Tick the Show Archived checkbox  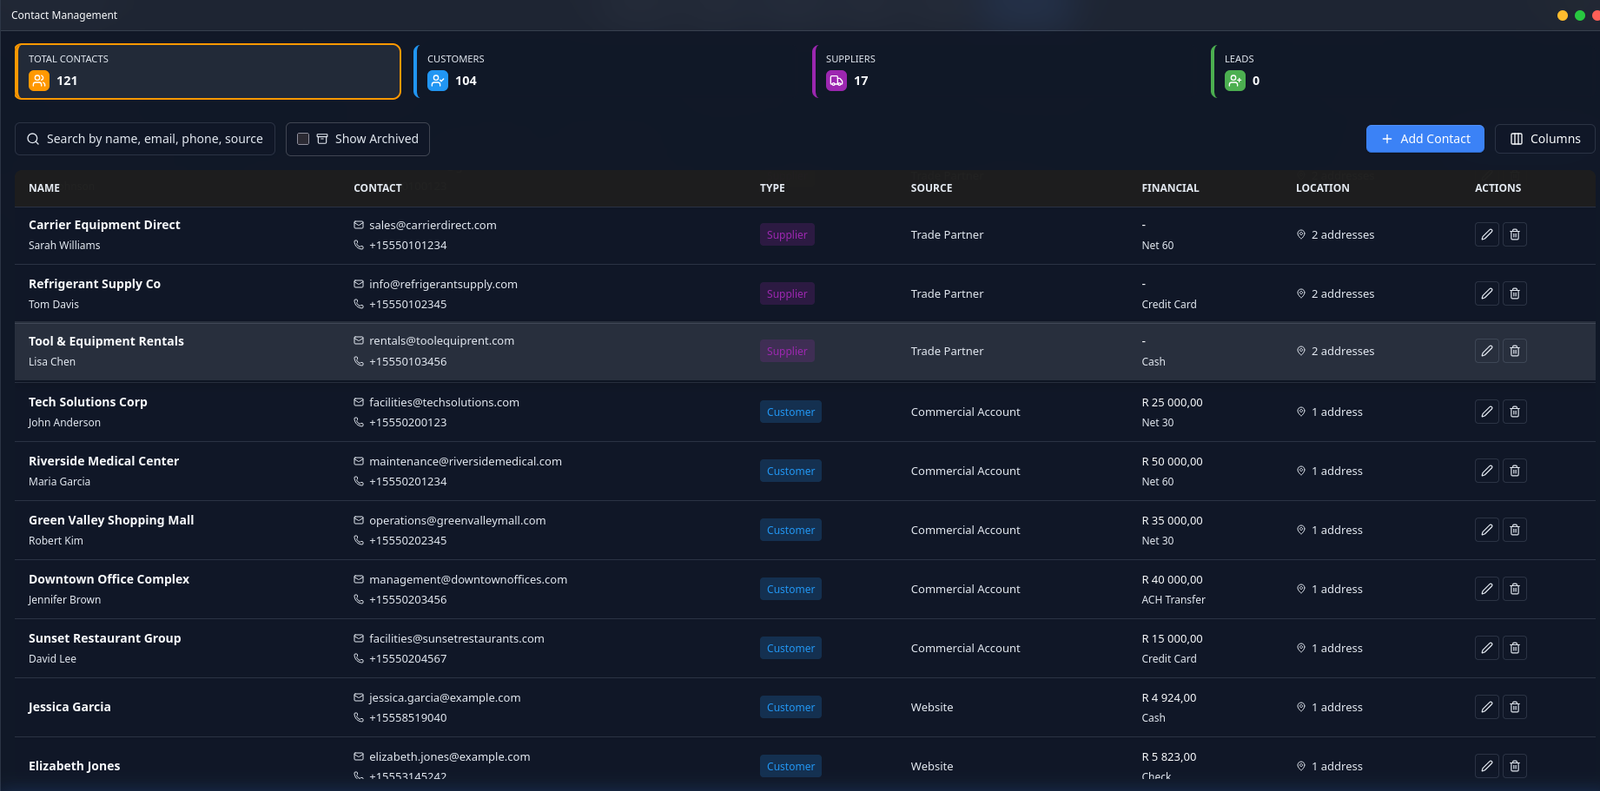[x=303, y=139]
